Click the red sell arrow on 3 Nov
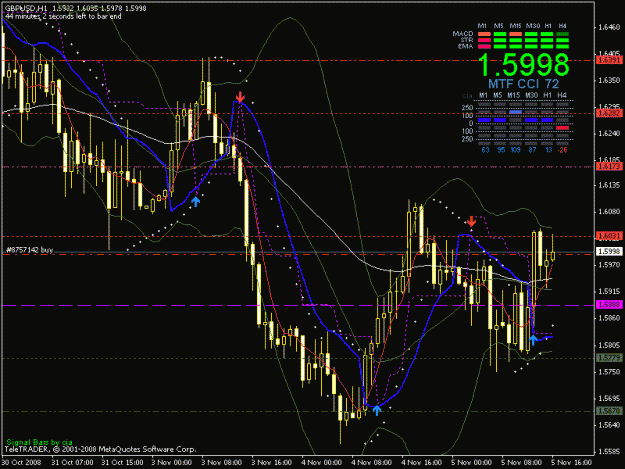 240,97
